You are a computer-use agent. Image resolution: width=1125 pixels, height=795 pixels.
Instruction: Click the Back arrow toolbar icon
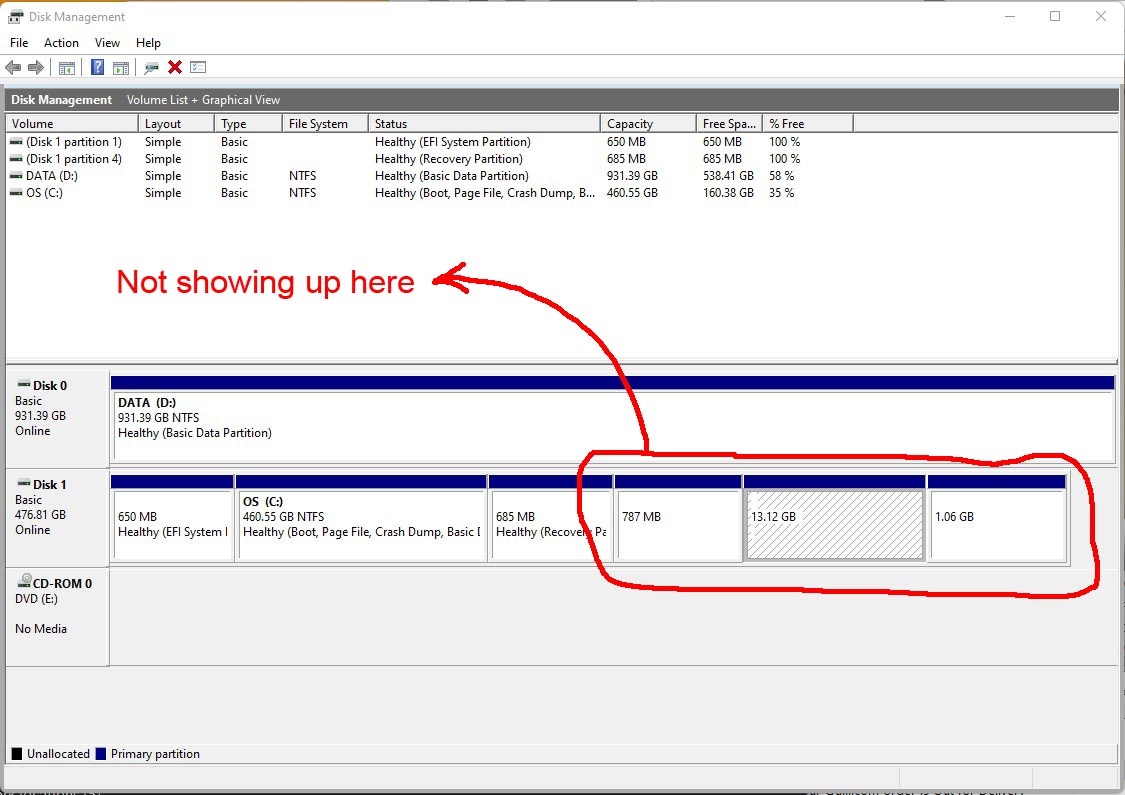tap(13, 67)
